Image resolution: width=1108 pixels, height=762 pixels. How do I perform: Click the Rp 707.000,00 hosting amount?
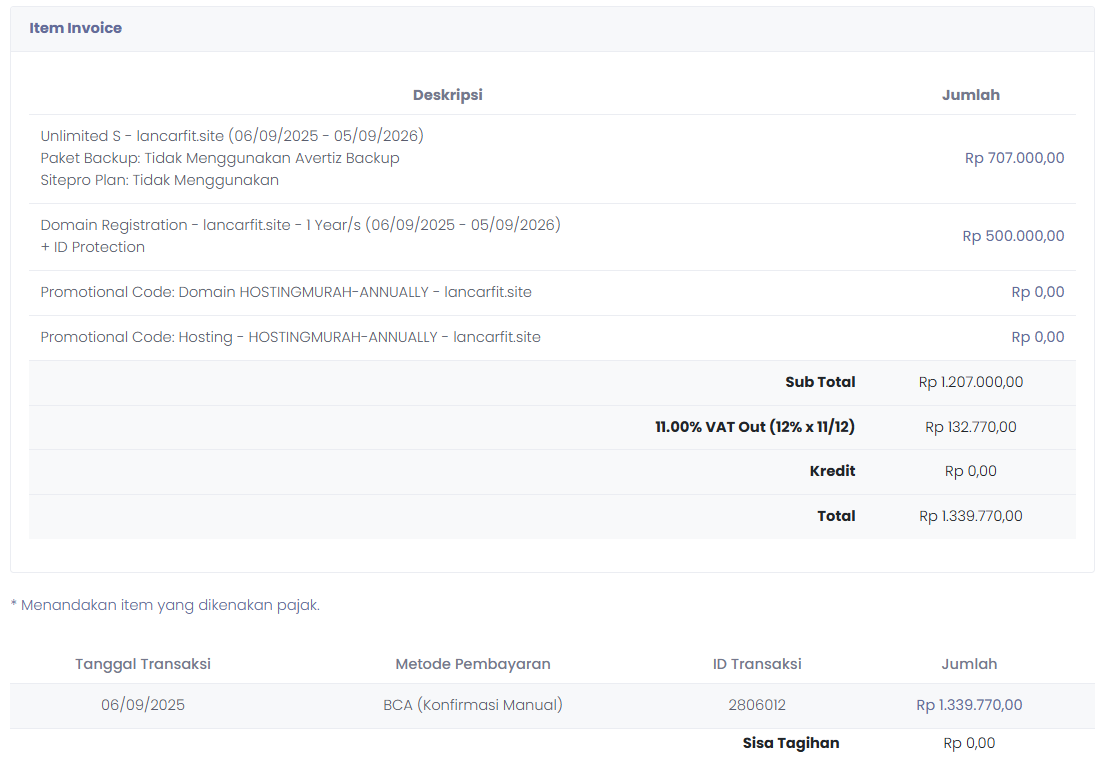pos(1014,158)
